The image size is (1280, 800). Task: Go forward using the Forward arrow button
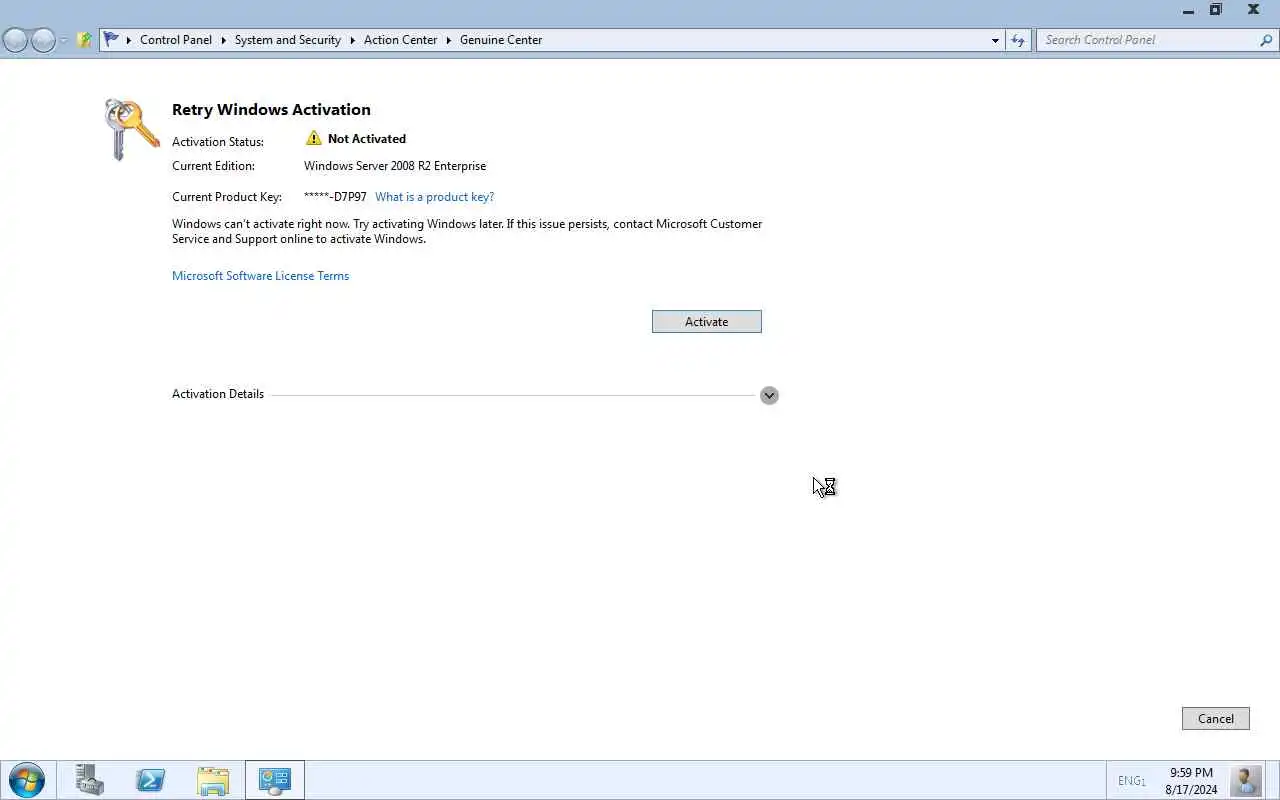point(43,40)
